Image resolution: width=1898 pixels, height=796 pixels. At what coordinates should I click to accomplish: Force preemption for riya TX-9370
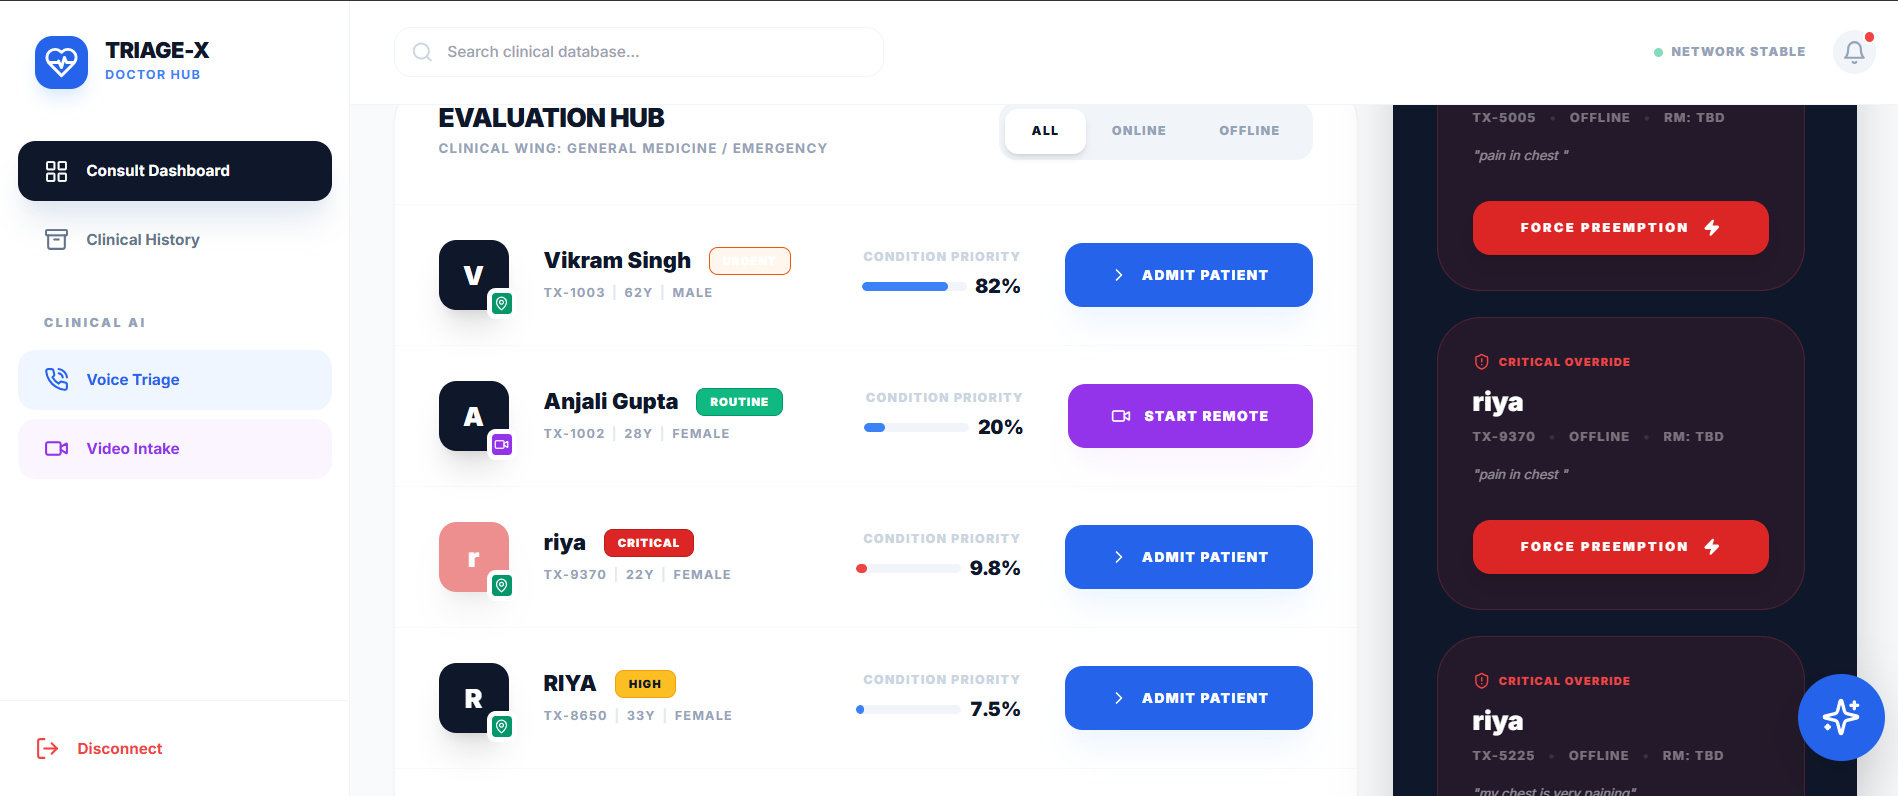click(1620, 547)
